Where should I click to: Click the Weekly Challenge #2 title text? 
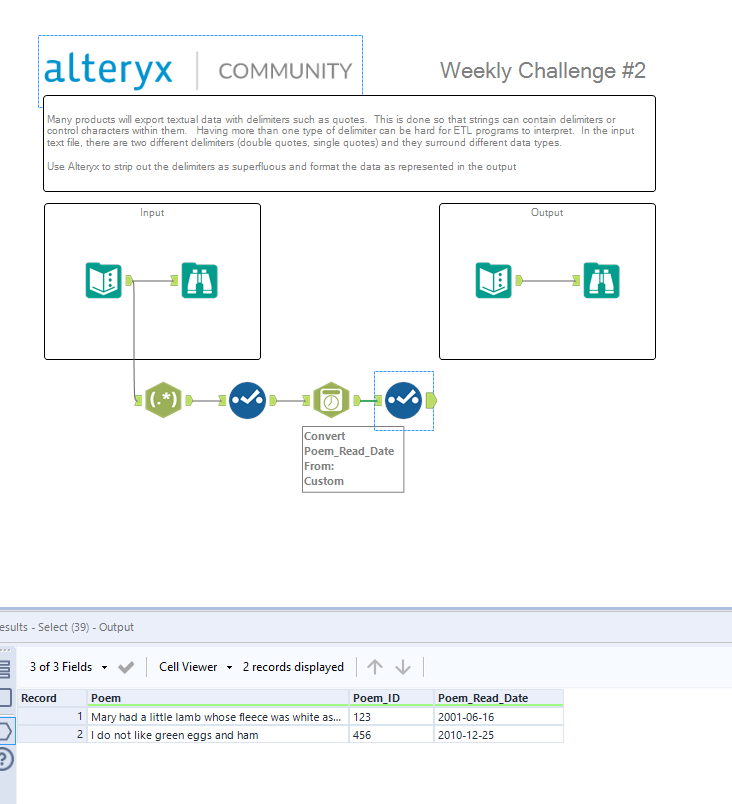543,71
